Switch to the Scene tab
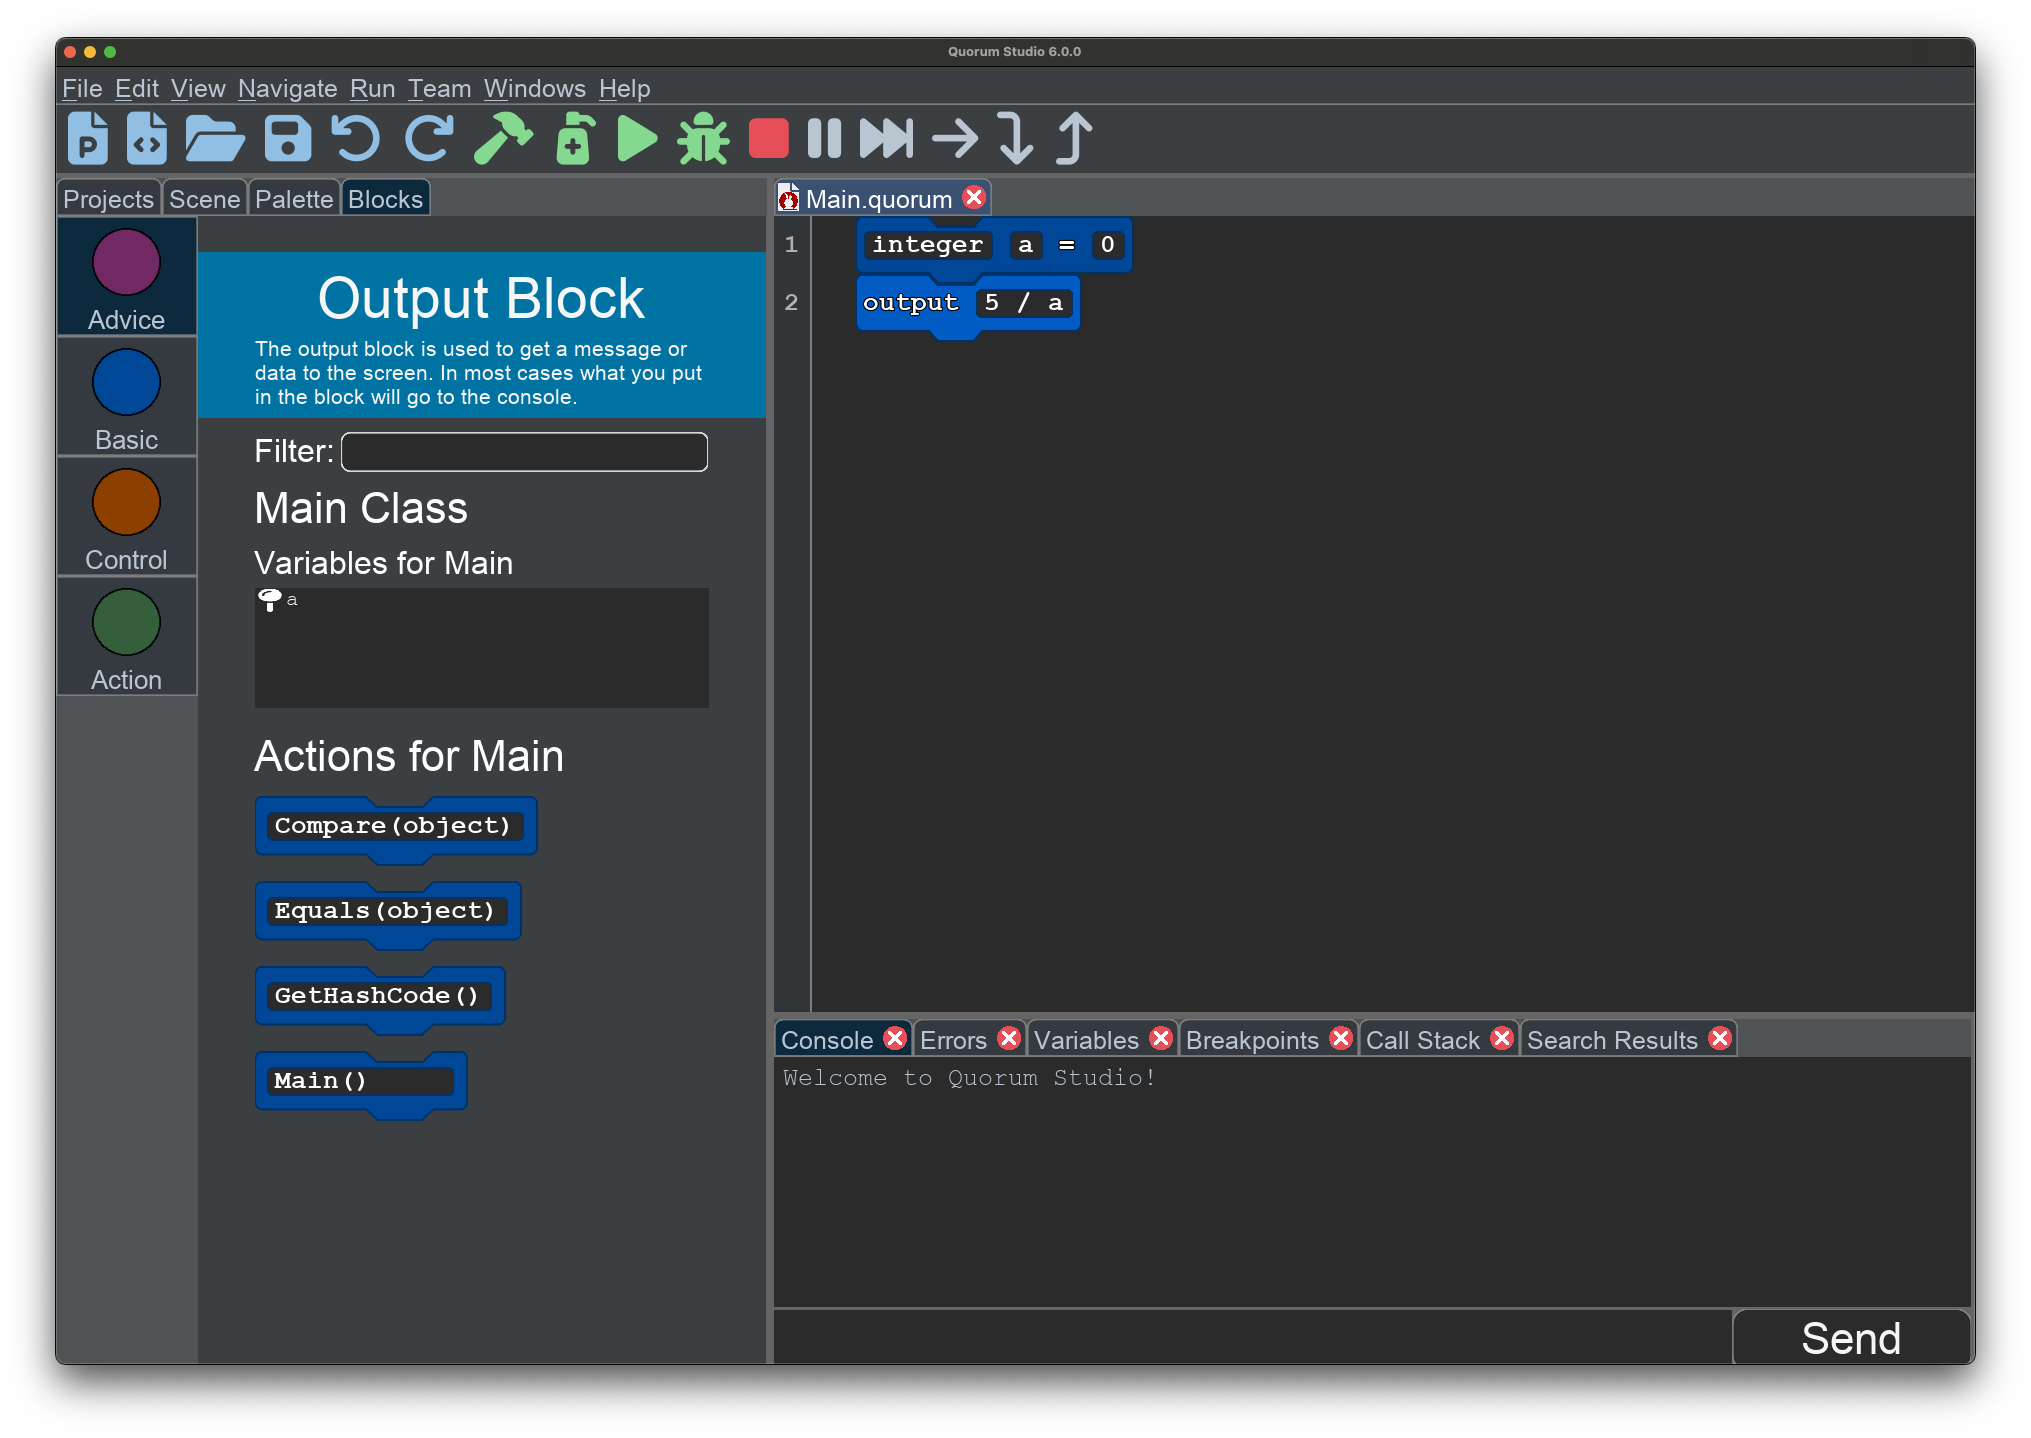 [x=204, y=199]
